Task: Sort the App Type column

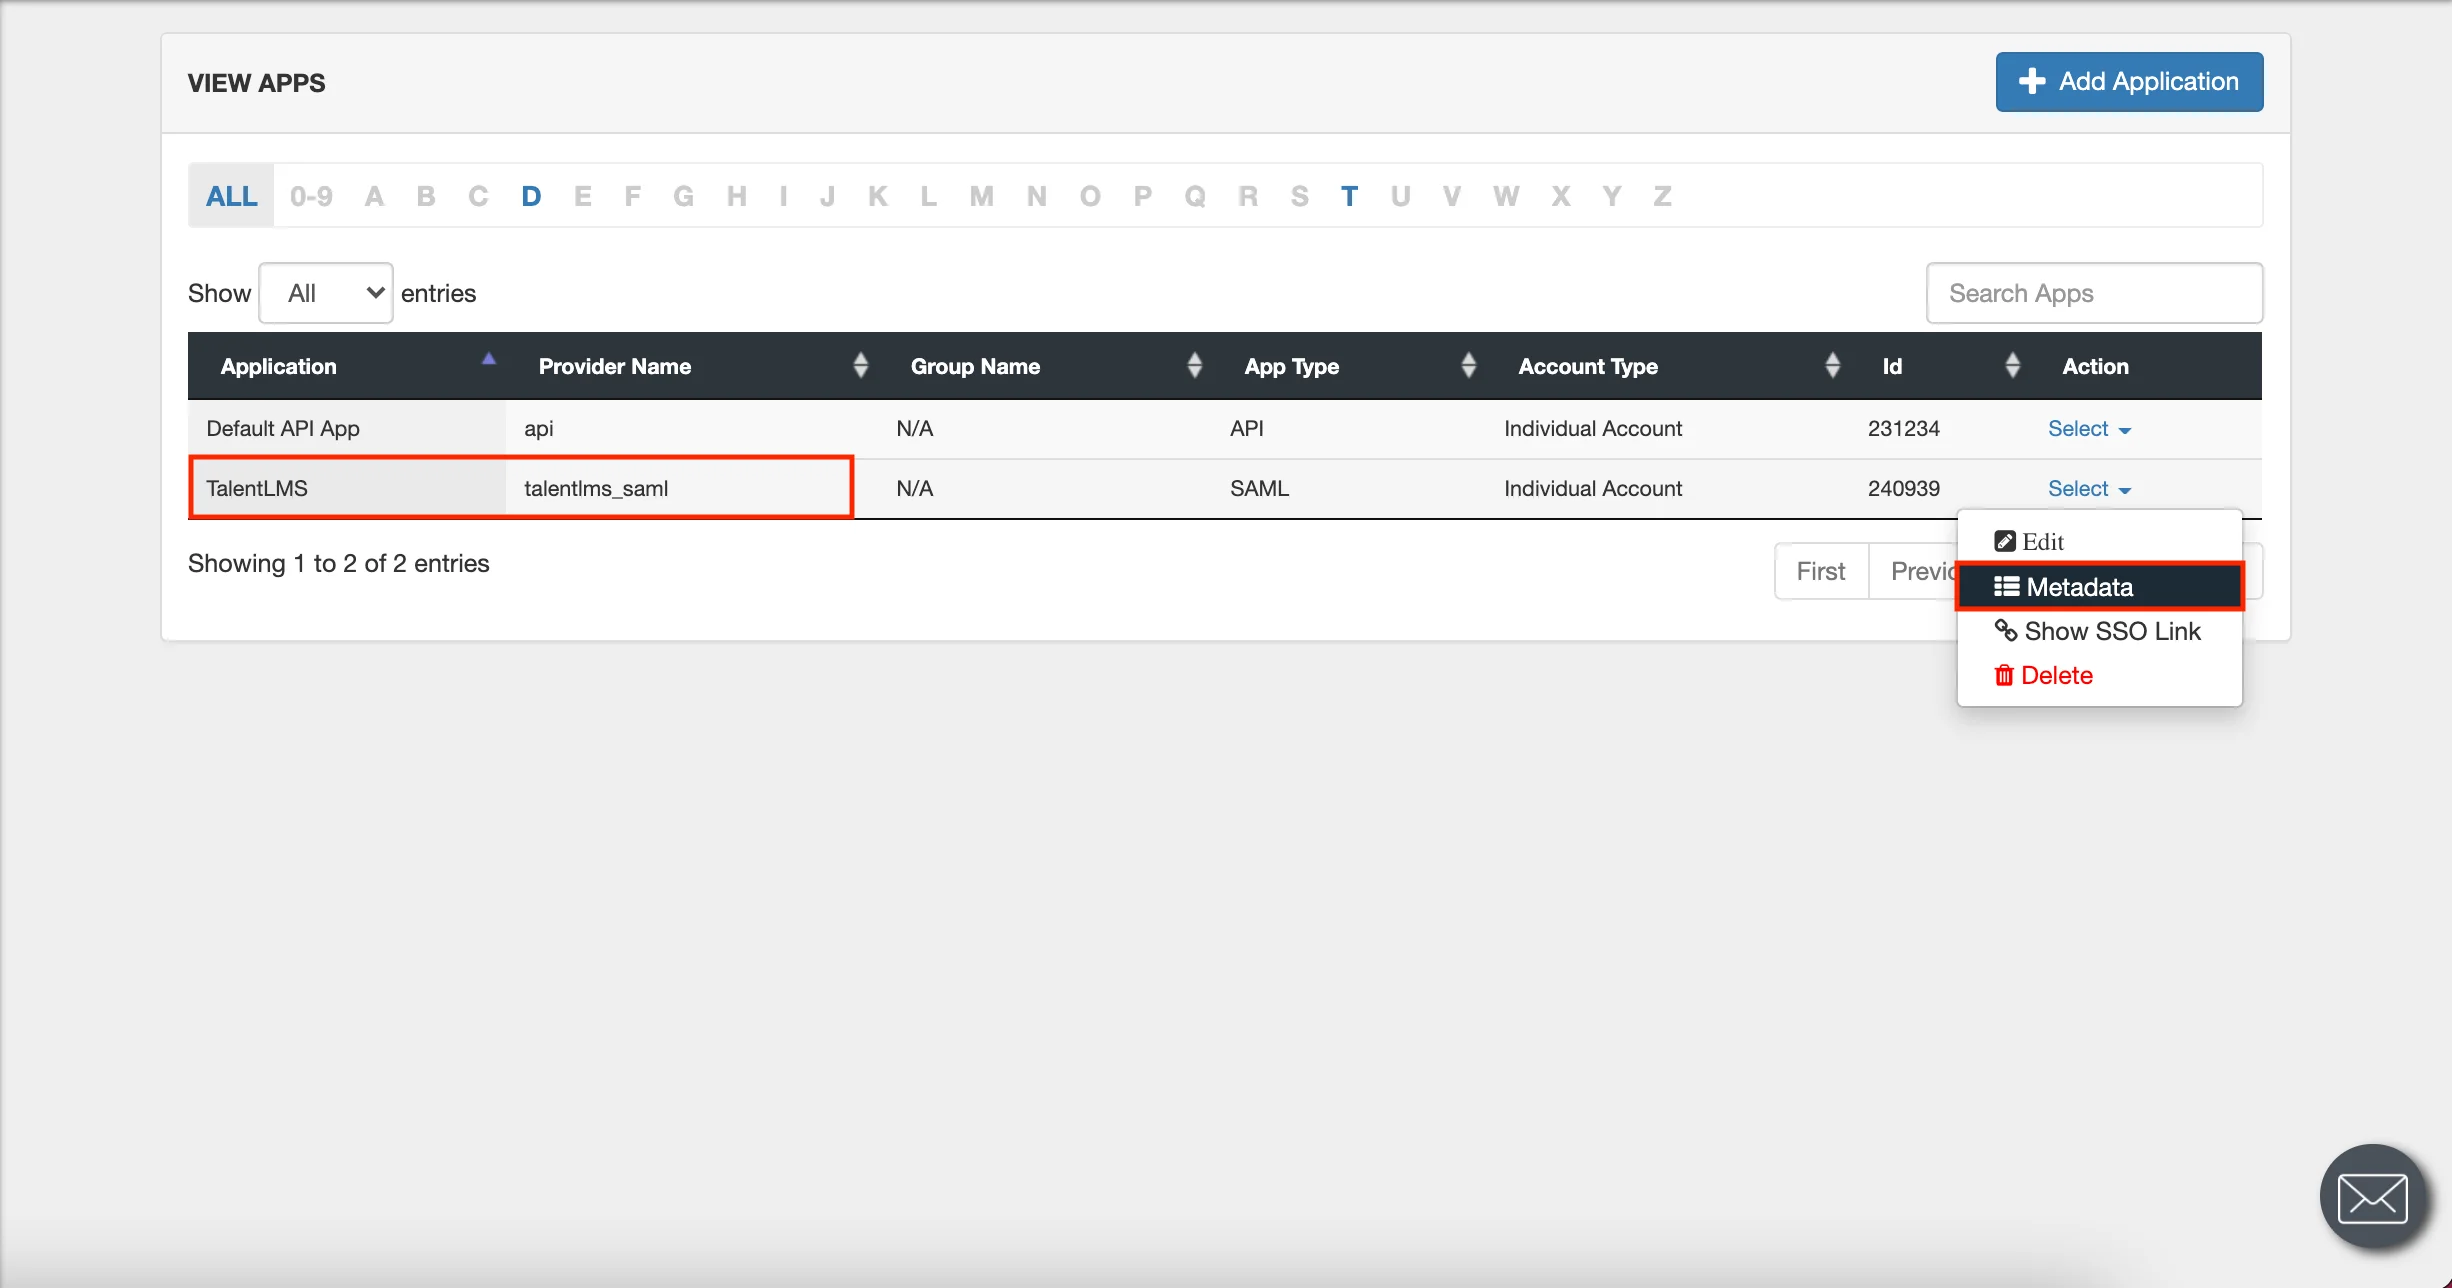Action: pos(1468,366)
